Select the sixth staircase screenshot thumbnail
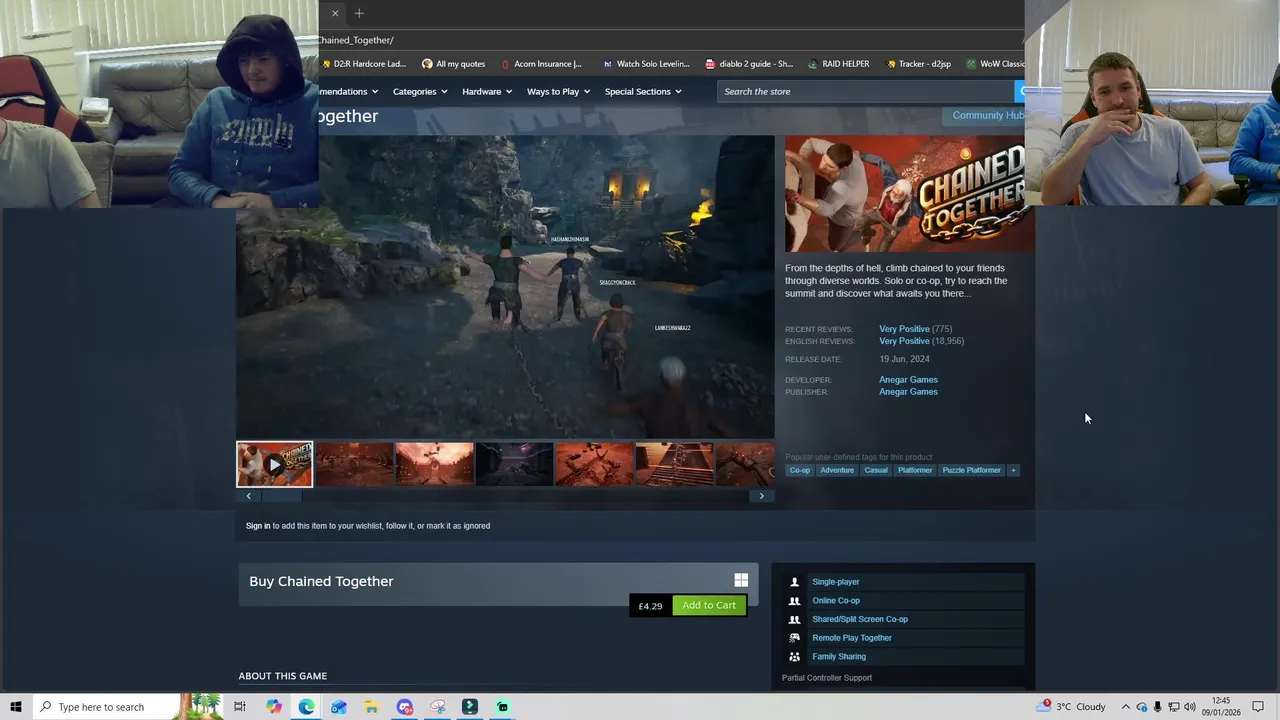 pyautogui.click(x=674, y=464)
